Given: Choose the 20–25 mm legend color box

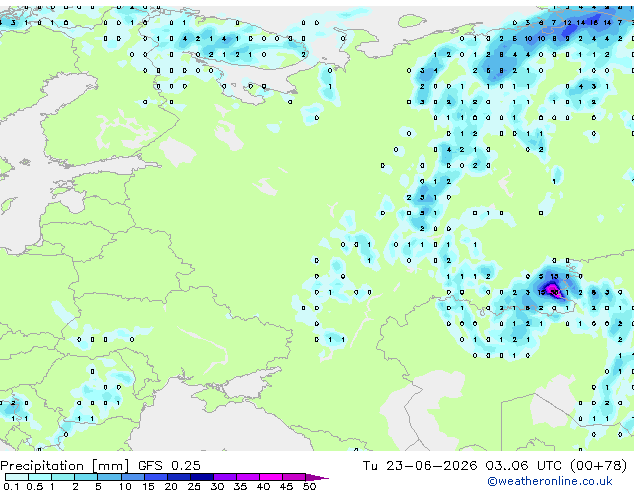Looking at the screenshot, I should [x=179, y=477].
